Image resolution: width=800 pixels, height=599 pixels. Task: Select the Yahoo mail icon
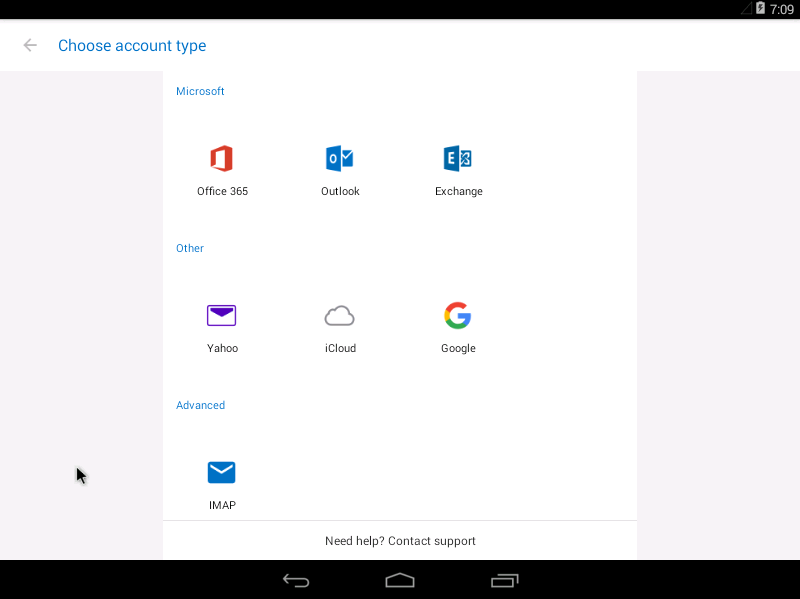pos(221,315)
